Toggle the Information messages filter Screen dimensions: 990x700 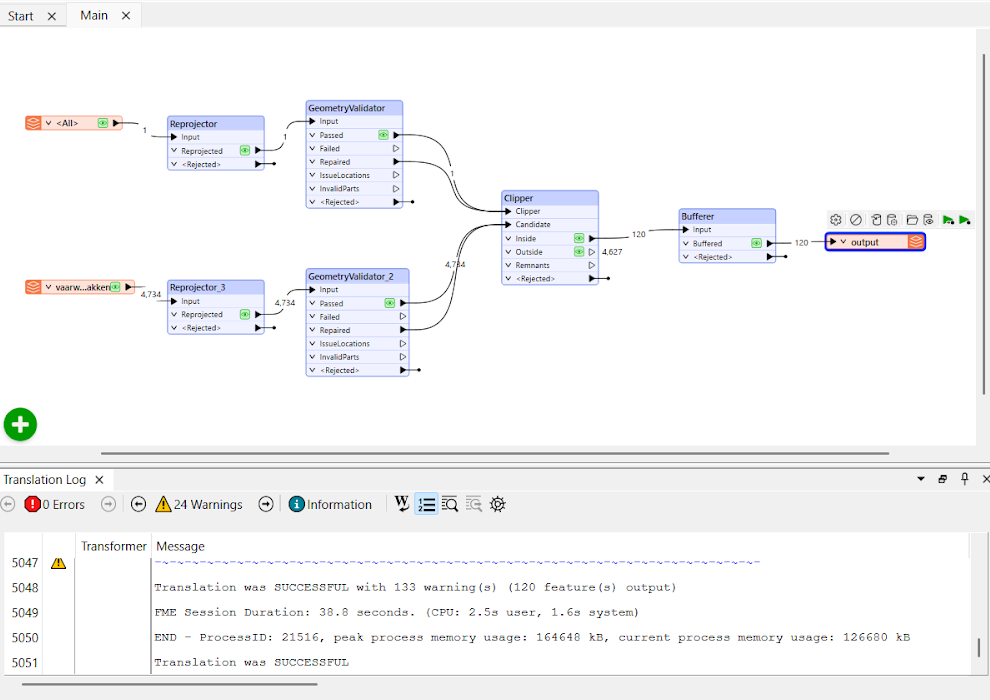pyautogui.click(x=330, y=504)
